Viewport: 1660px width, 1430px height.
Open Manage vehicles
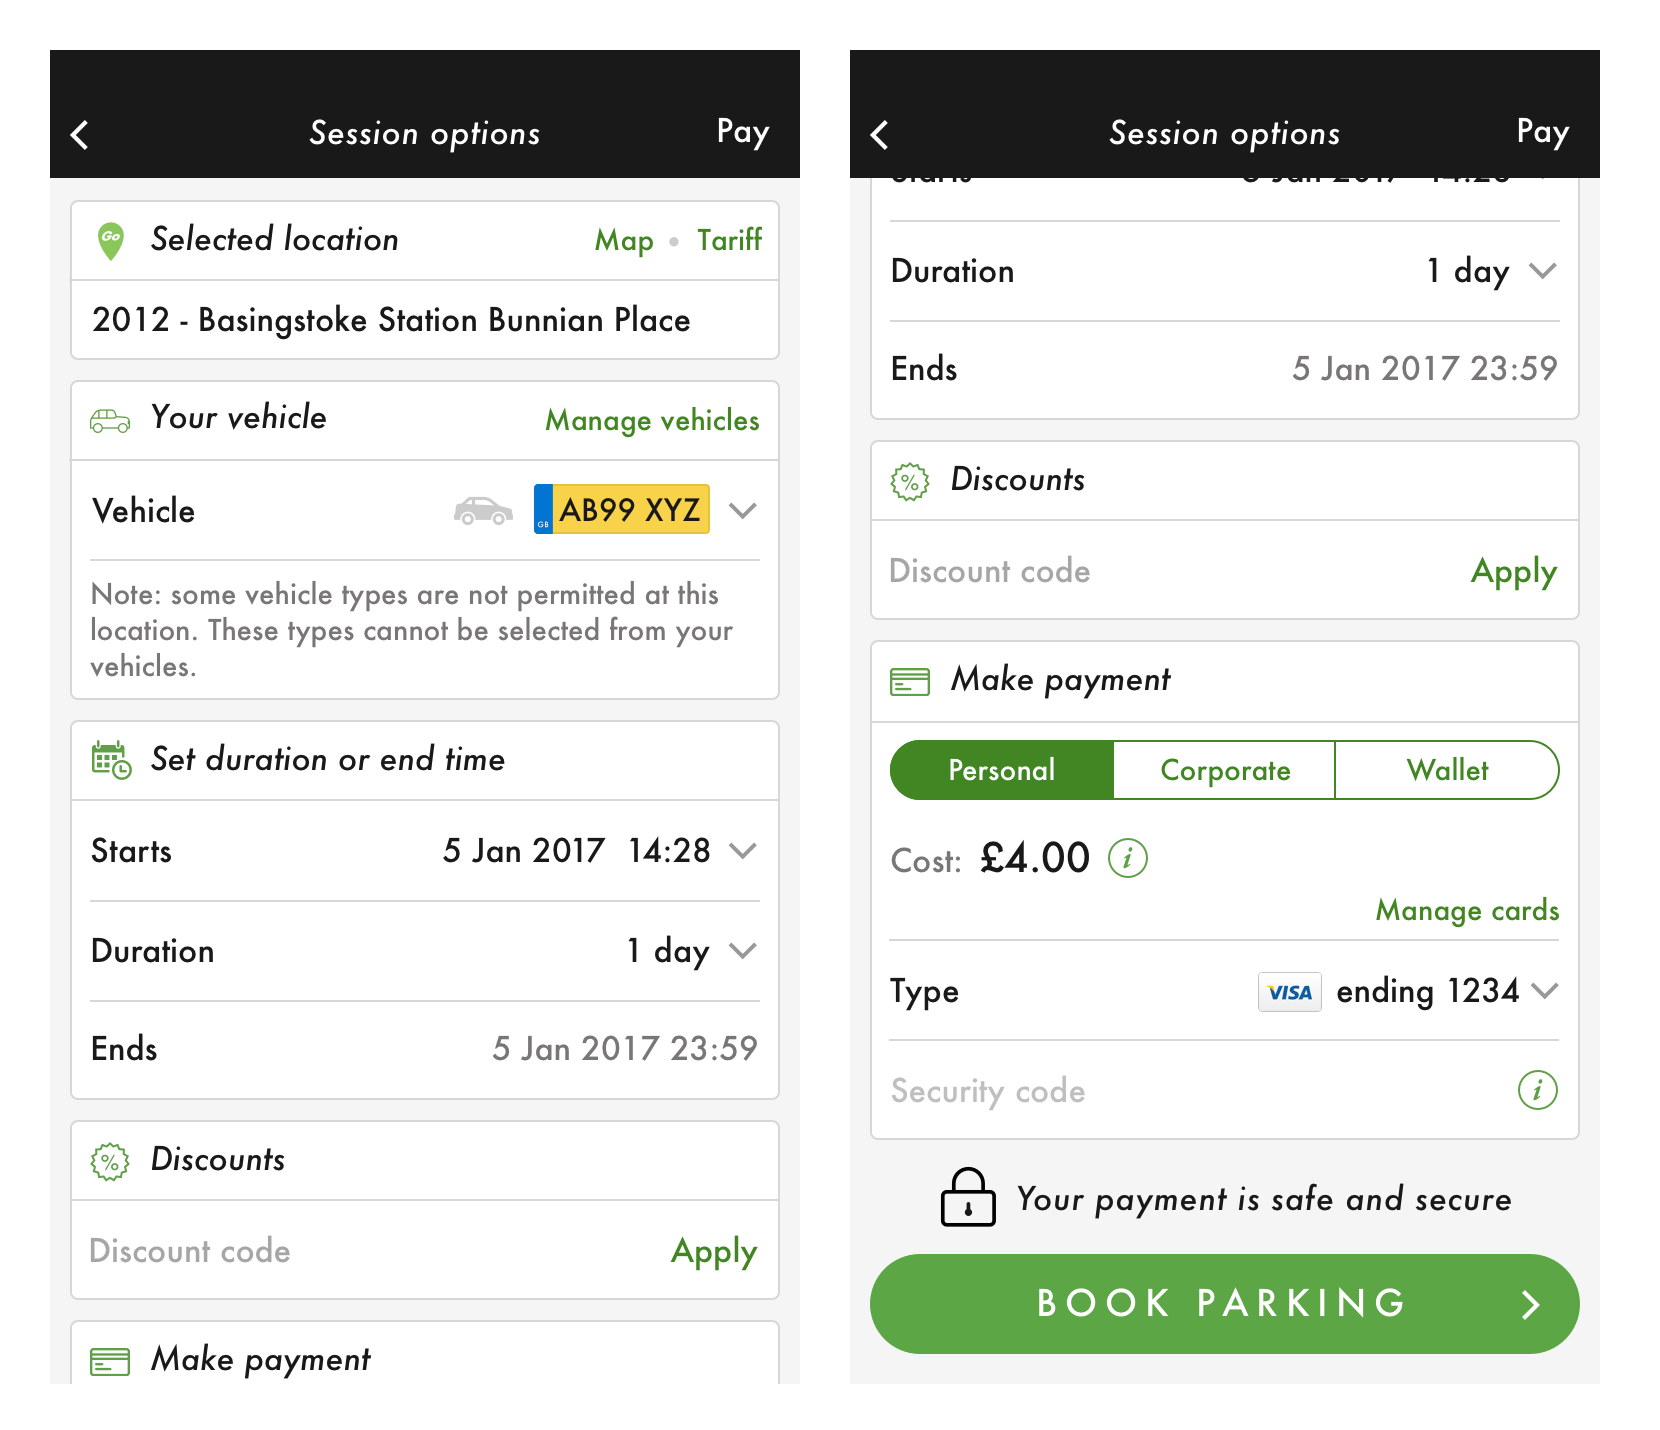click(651, 420)
